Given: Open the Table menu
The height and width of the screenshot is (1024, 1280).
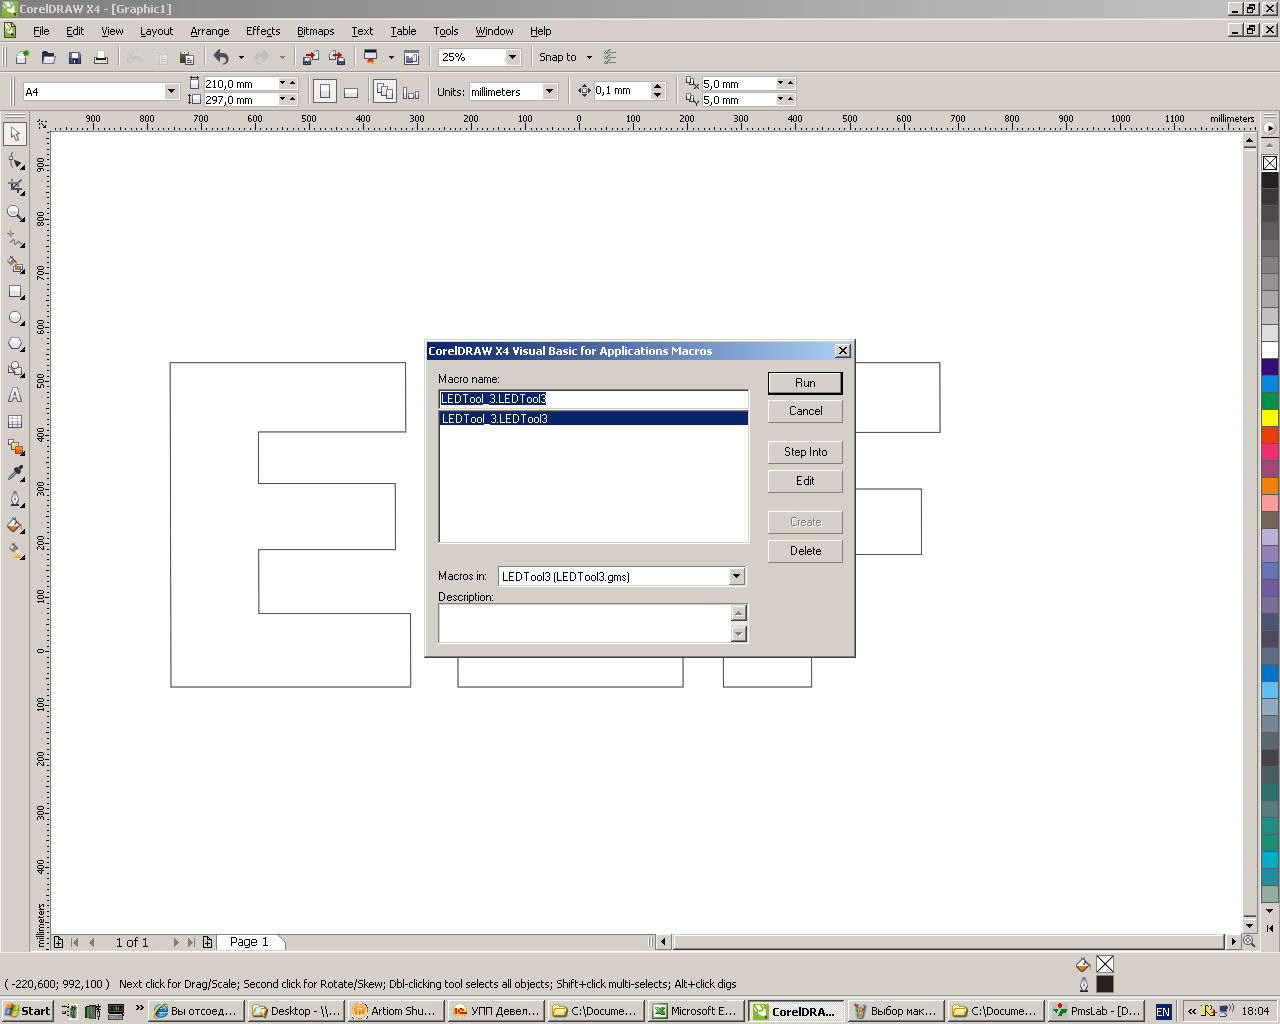Looking at the screenshot, I should click(x=403, y=31).
